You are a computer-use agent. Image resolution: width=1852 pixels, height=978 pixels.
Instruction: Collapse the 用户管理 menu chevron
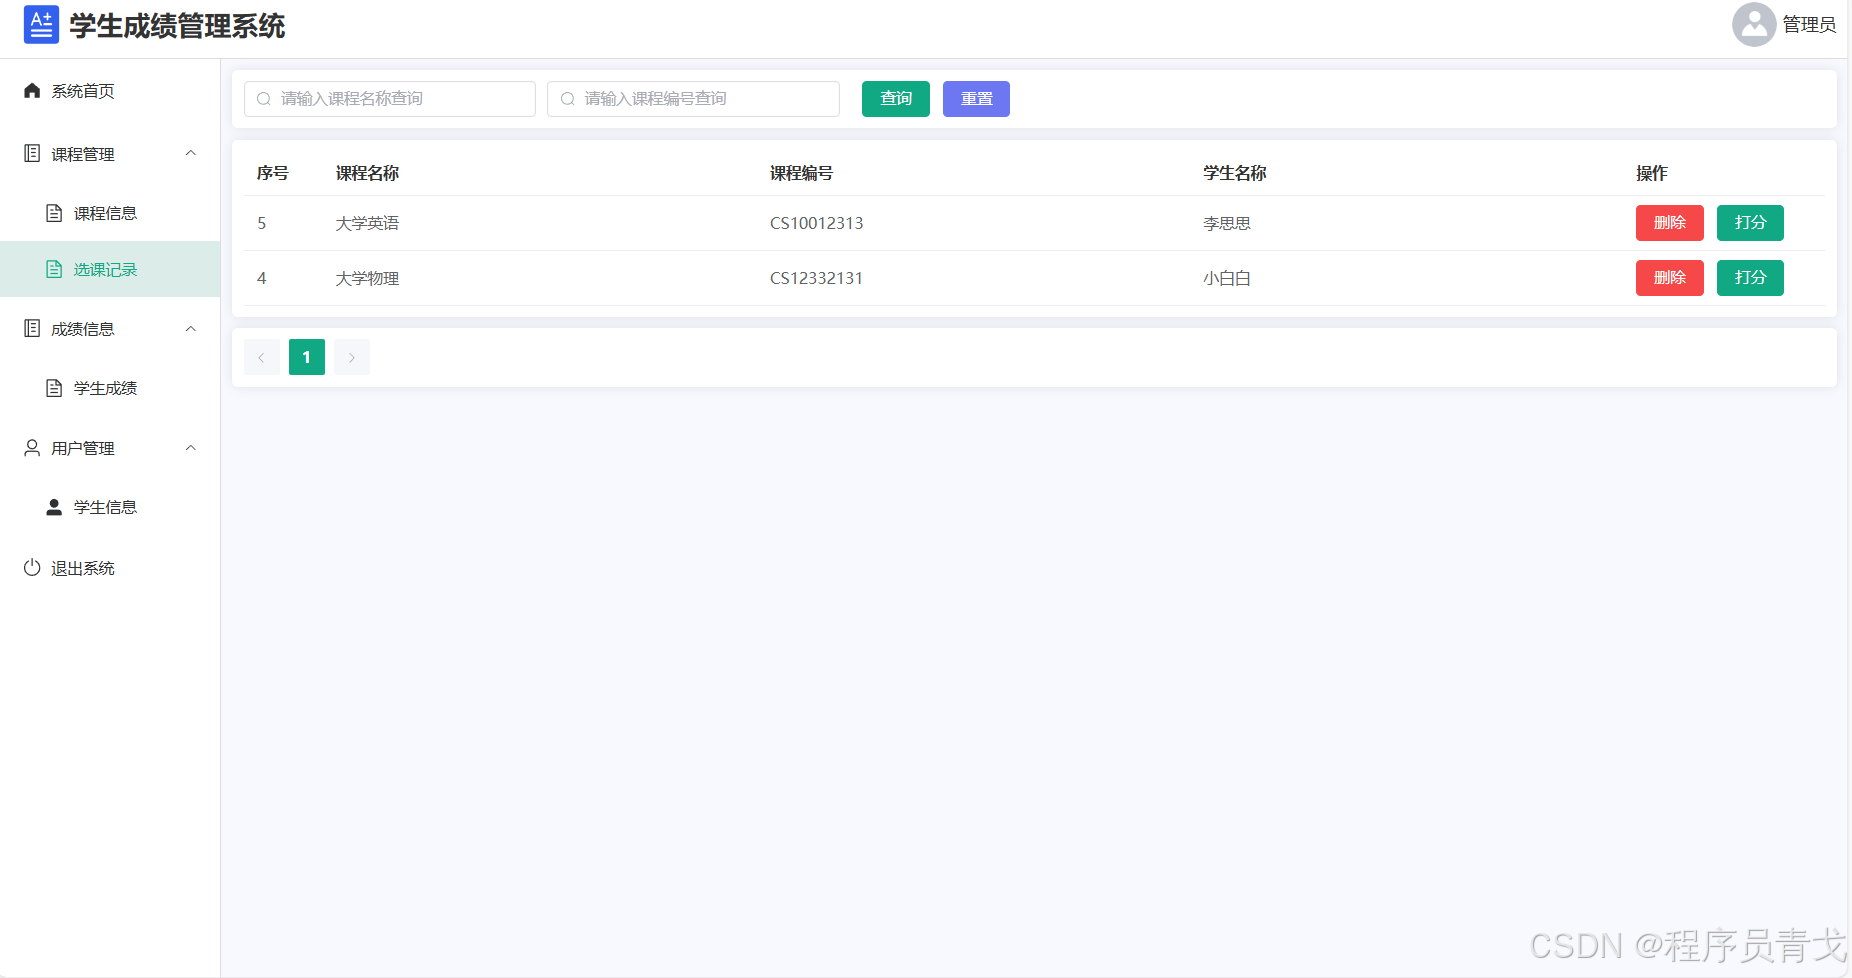[x=191, y=448]
